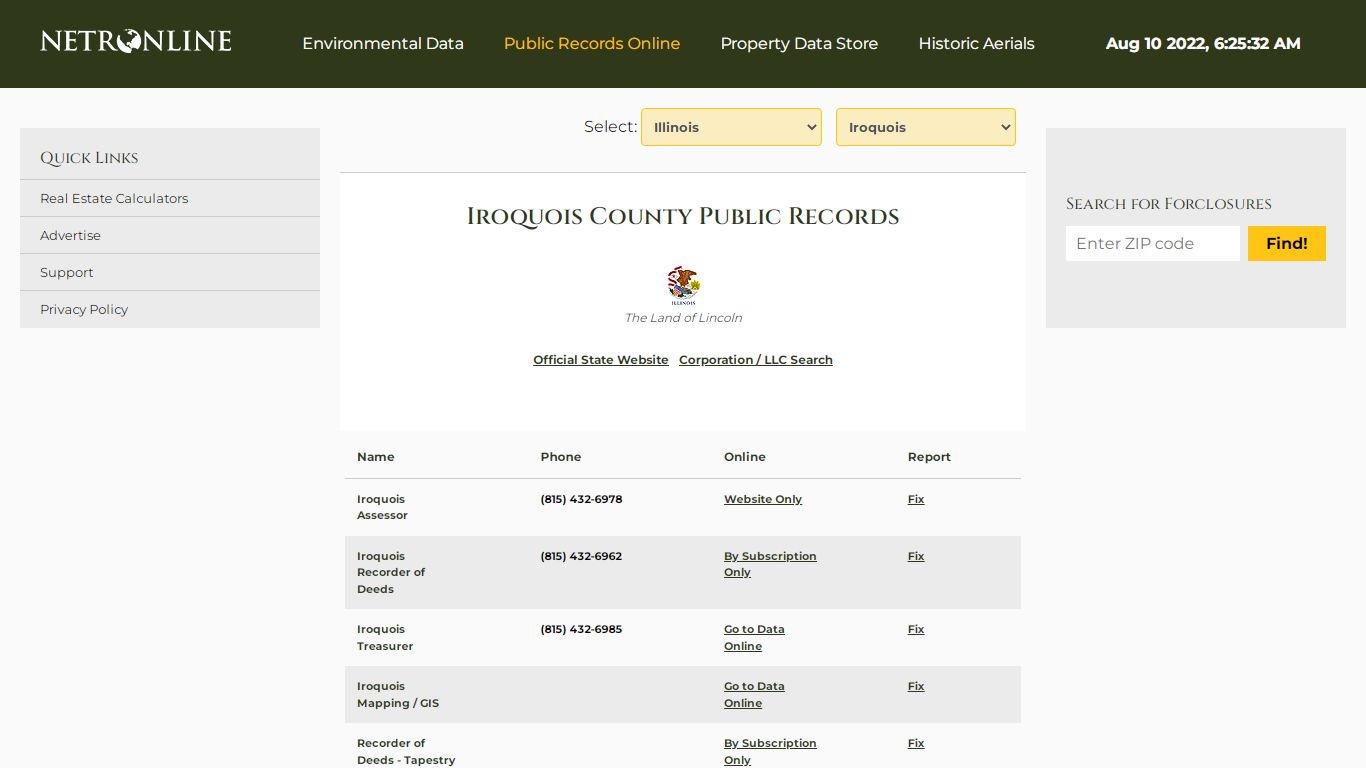Expand the Illinois state dropdown

[x=731, y=127]
